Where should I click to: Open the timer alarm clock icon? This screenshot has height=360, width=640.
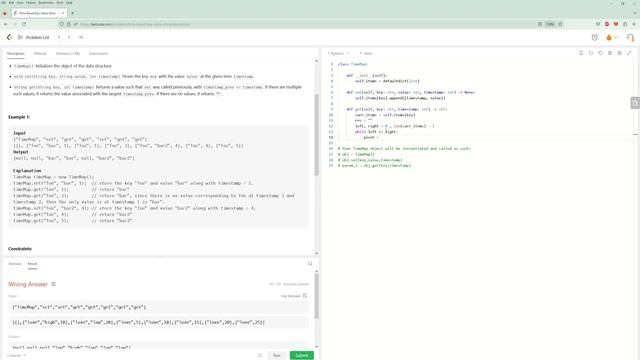coord(594,37)
